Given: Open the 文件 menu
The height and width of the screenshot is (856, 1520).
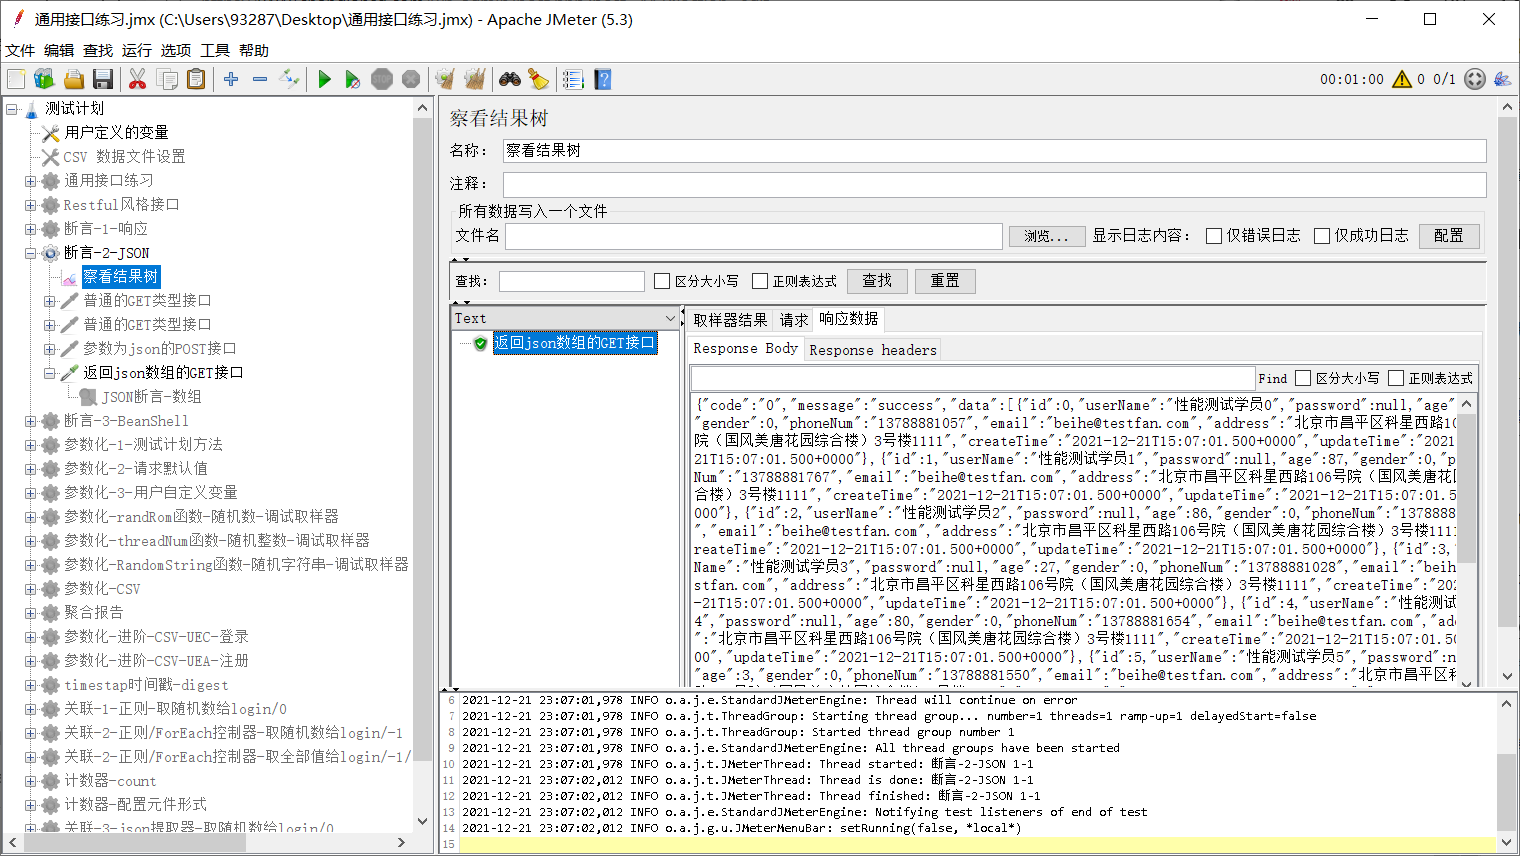Looking at the screenshot, I should (20, 50).
